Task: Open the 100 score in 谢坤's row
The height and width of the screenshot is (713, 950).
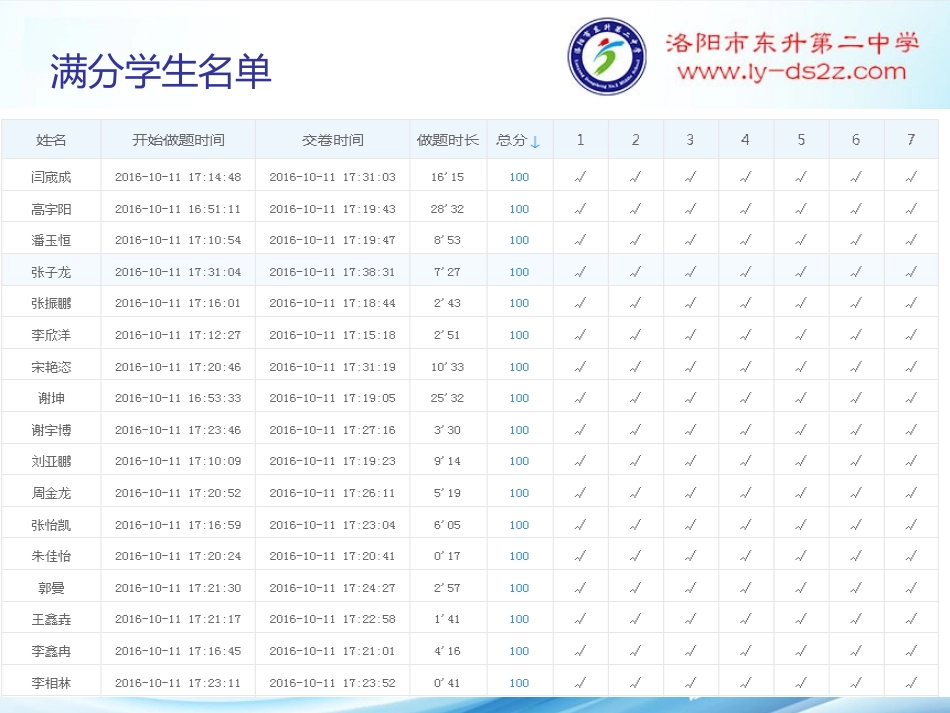Action: click(x=519, y=398)
